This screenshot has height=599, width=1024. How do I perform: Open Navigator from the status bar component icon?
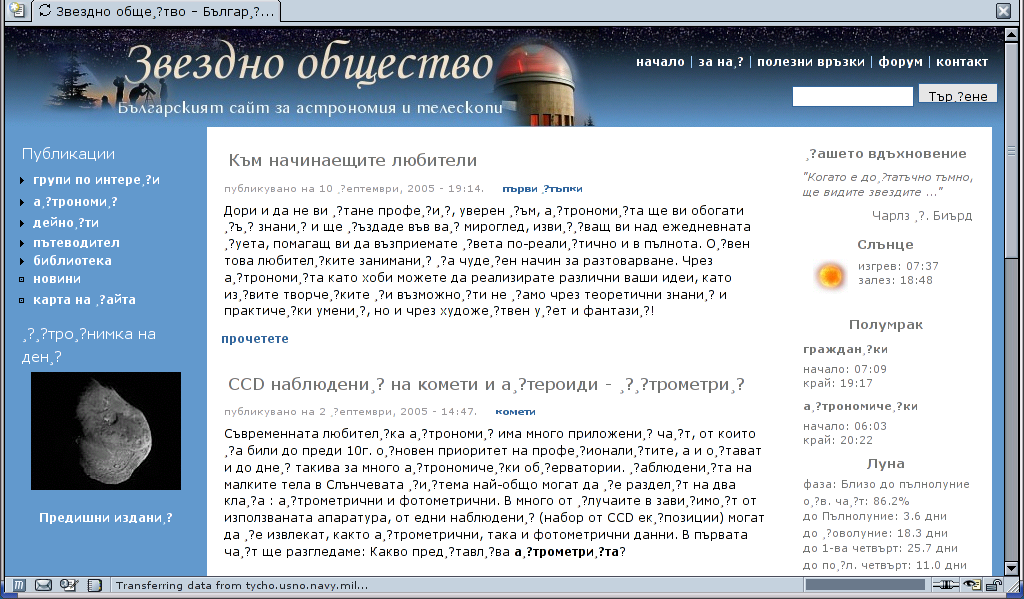click(x=18, y=585)
